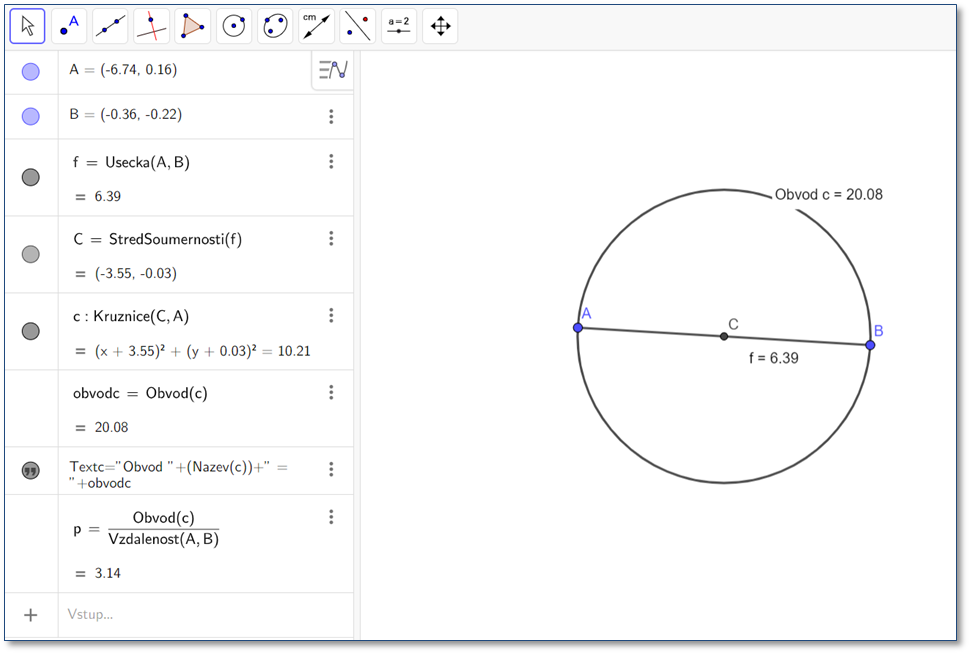The width and height of the screenshot is (970, 654).
Task: Click the plus button beside the input field
Action: pyautogui.click(x=31, y=615)
